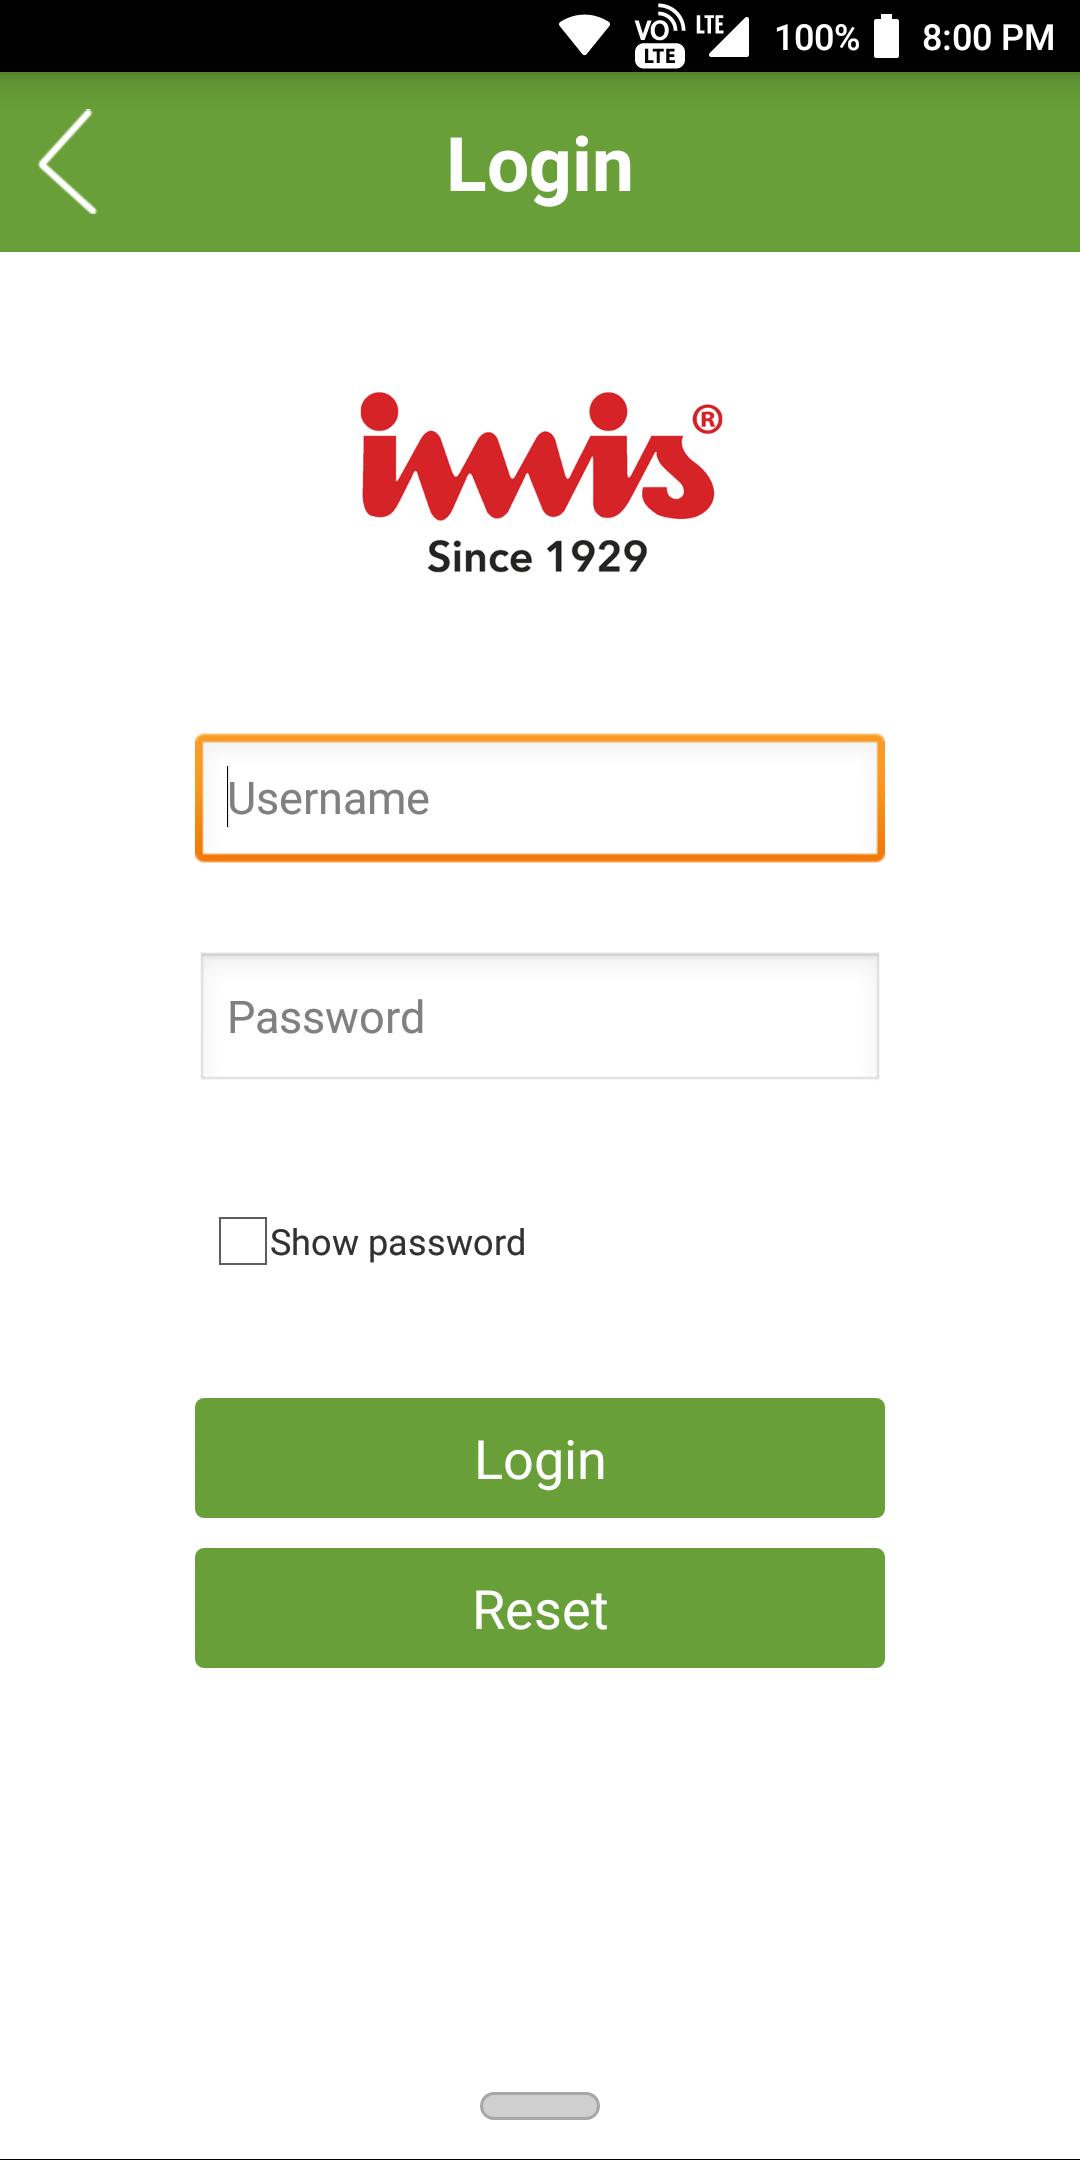Tap the gray home navigation pill

[x=540, y=2105]
